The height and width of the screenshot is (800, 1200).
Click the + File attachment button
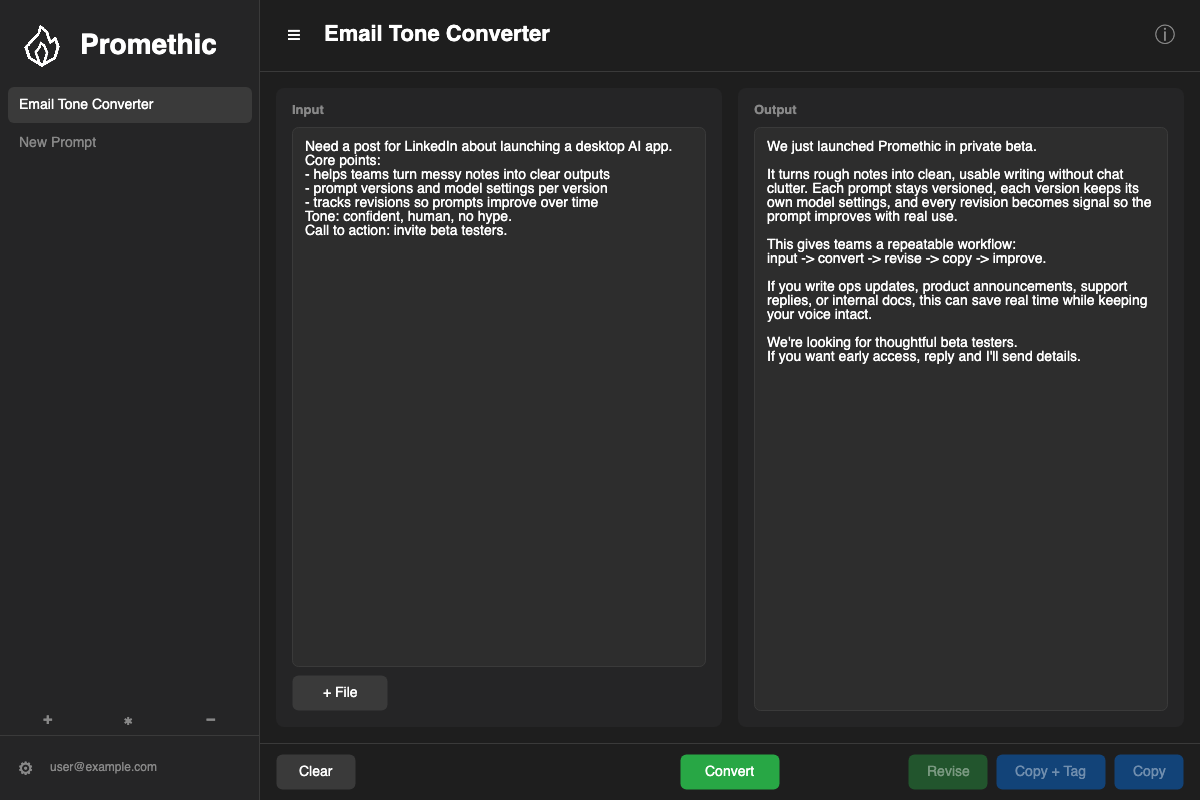coord(339,692)
